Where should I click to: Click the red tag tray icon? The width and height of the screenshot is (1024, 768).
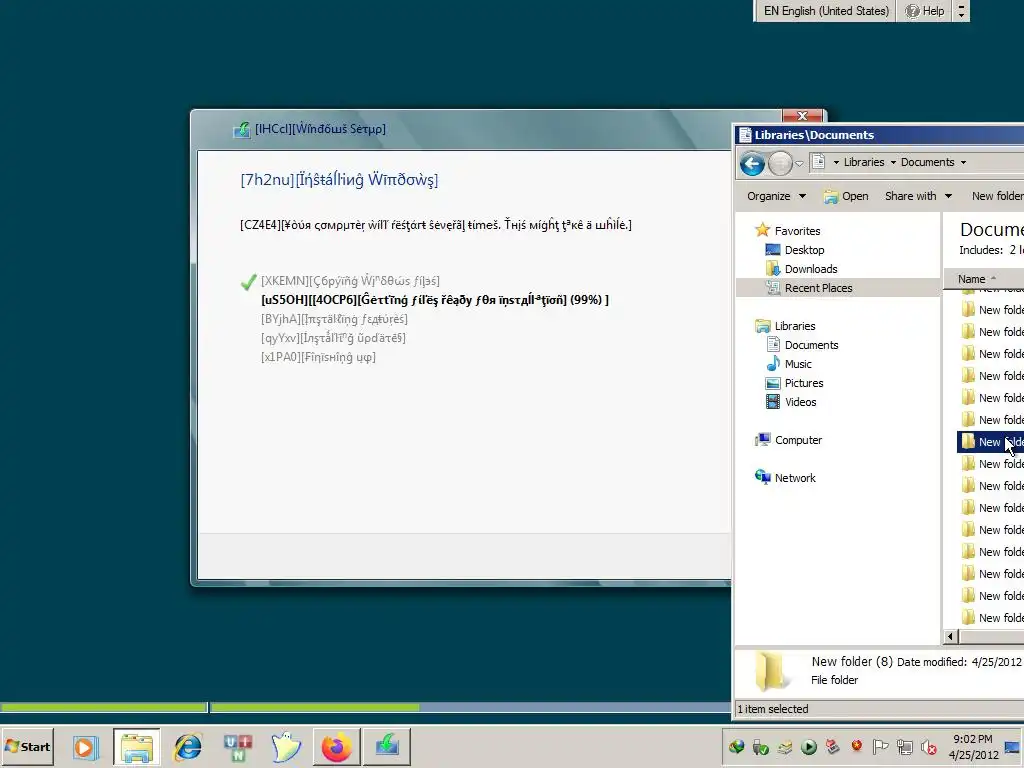[833, 746]
